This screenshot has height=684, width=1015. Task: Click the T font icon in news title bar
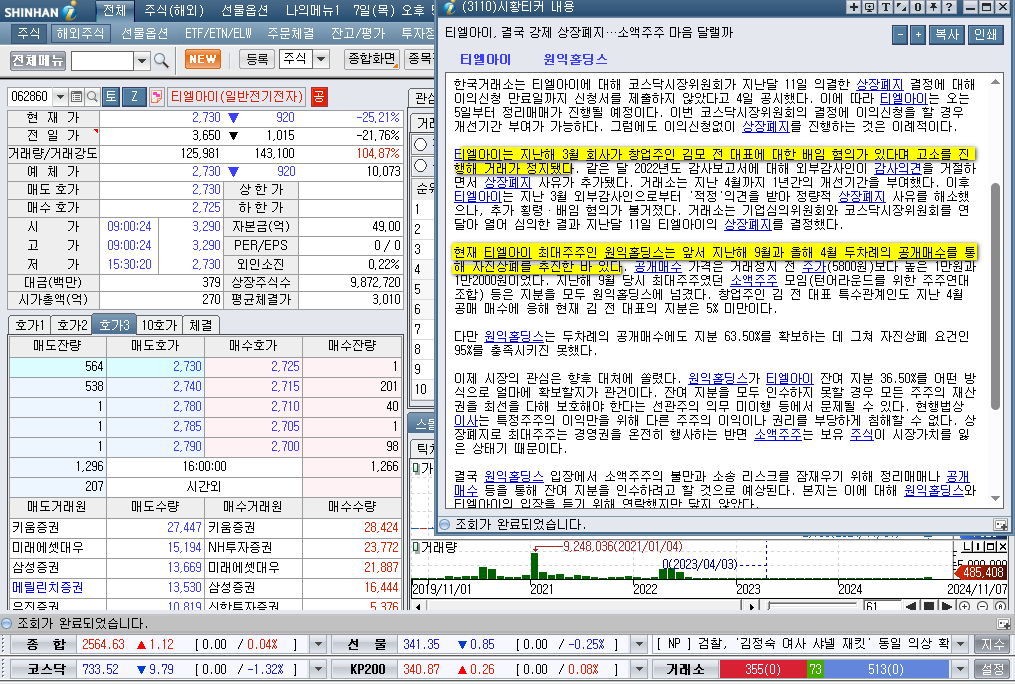point(885,7)
